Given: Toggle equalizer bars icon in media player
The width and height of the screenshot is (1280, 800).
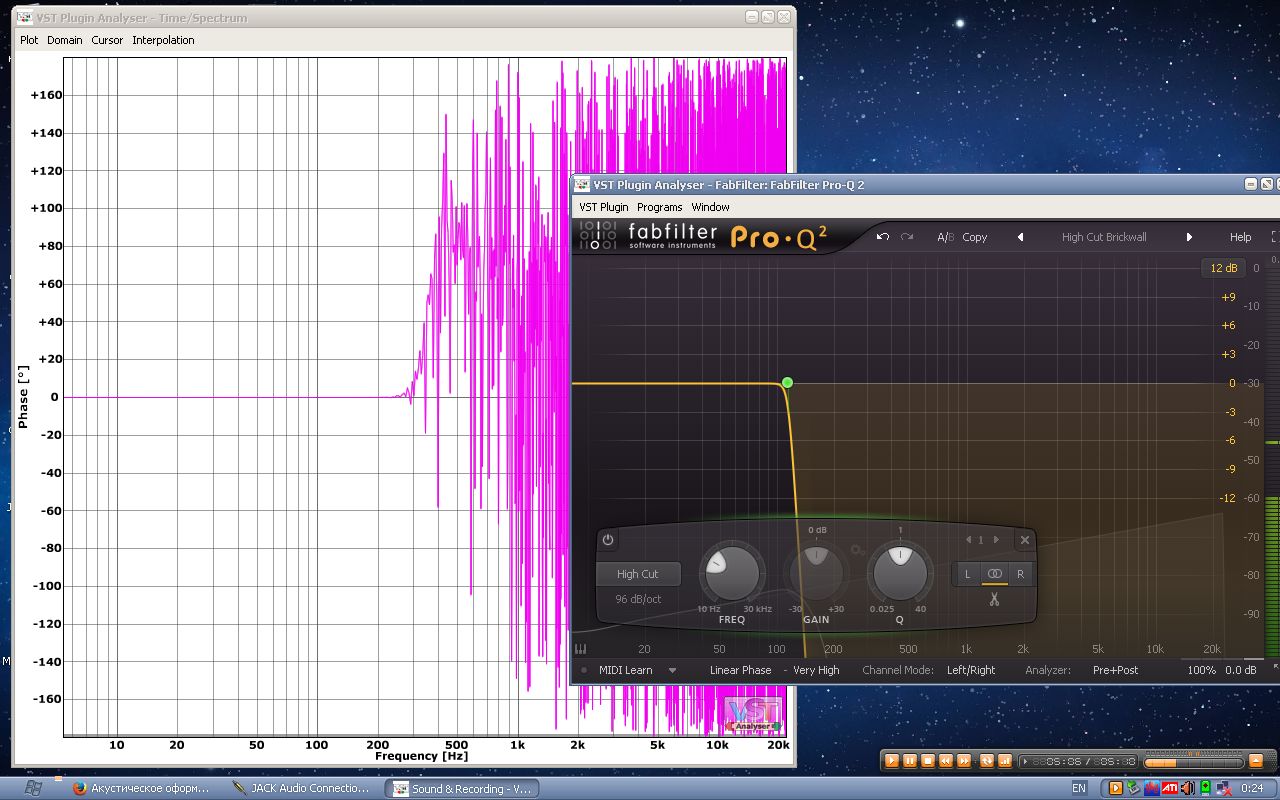Looking at the screenshot, I should coord(1005,761).
